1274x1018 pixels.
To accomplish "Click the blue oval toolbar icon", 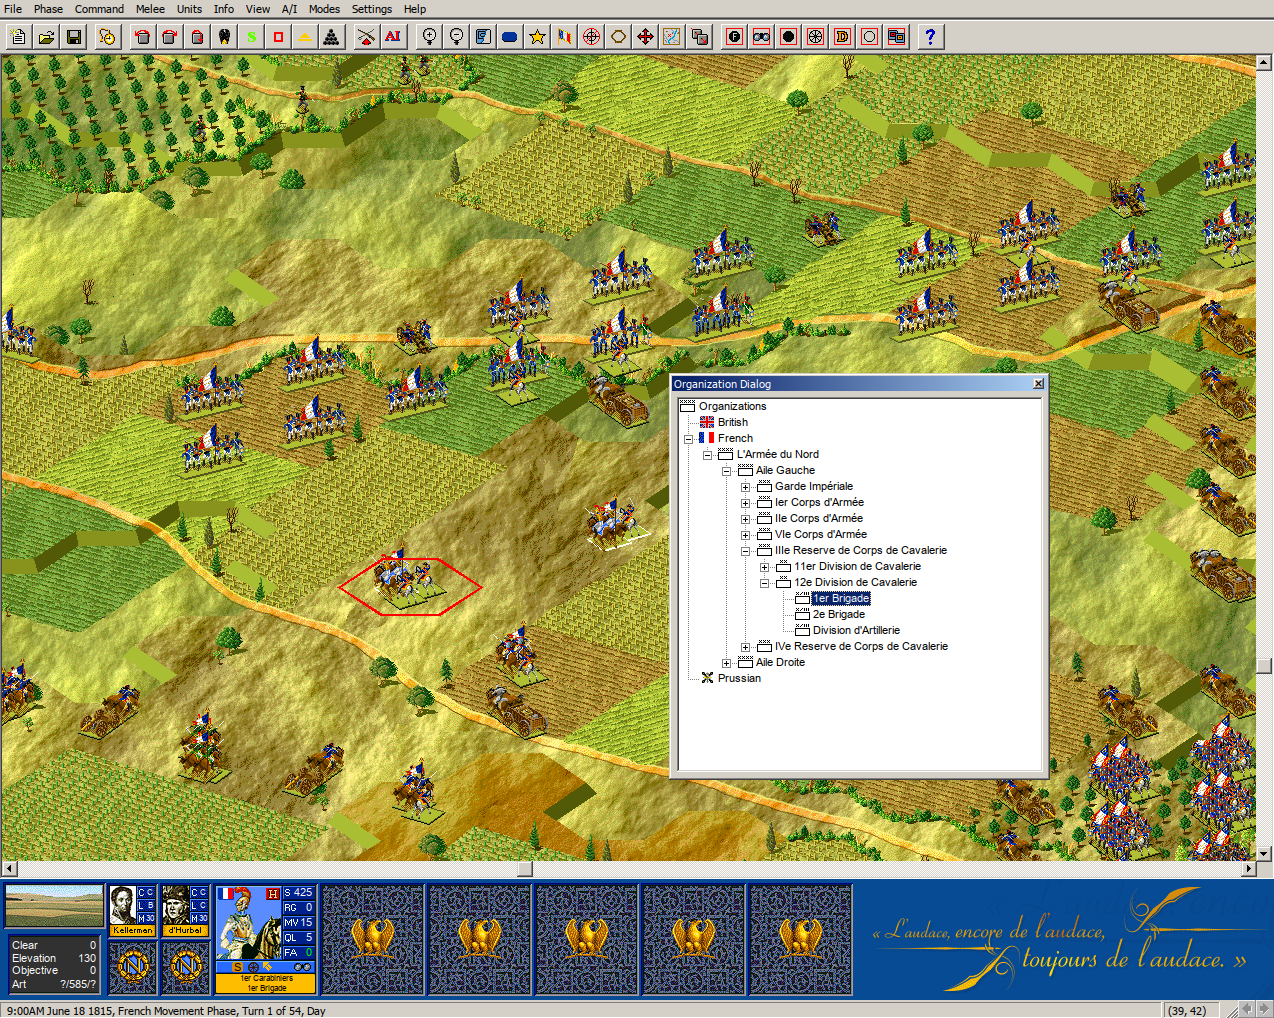I will coord(510,37).
